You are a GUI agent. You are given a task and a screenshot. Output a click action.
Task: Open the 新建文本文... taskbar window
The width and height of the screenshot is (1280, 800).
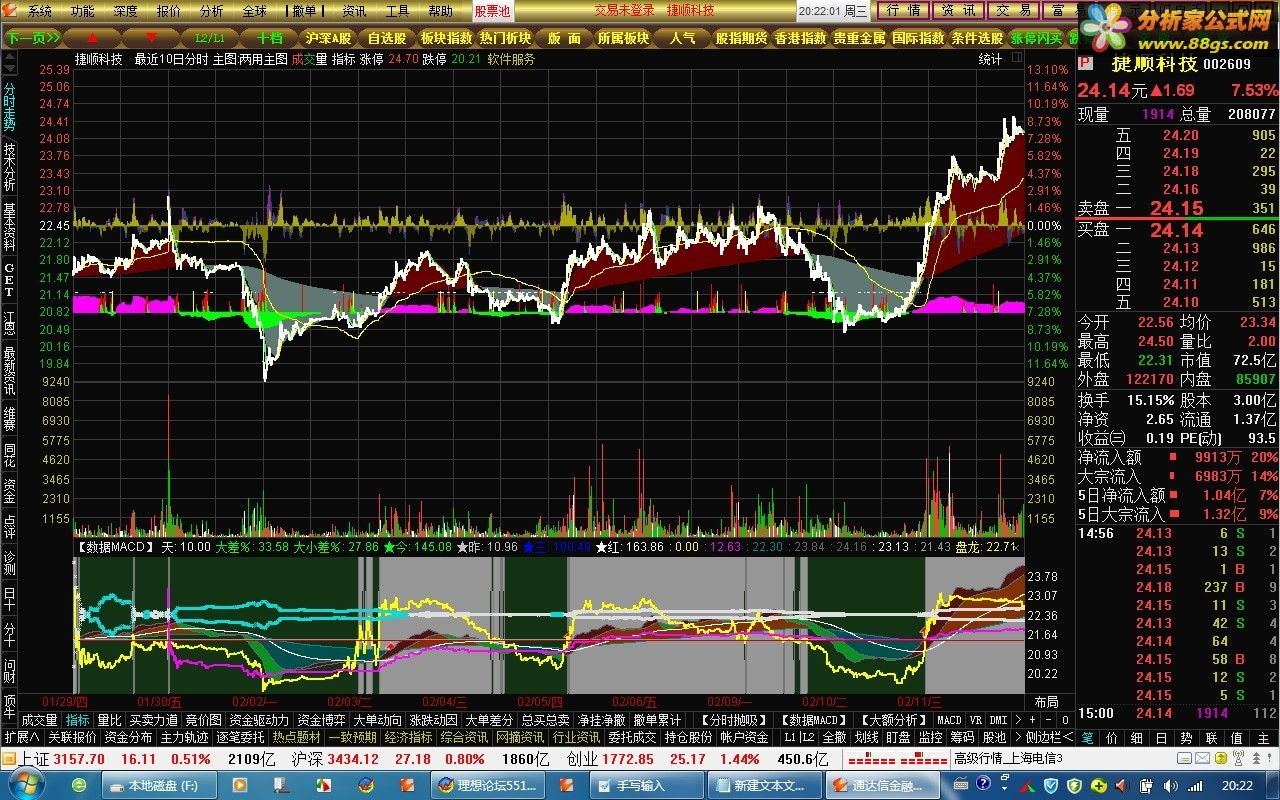[x=765, y=786]
